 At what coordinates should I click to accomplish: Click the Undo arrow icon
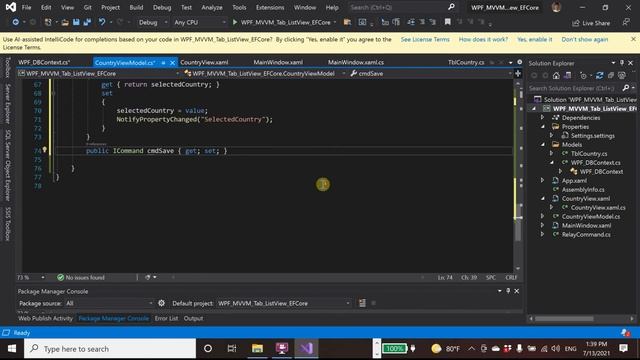[102, 22]
